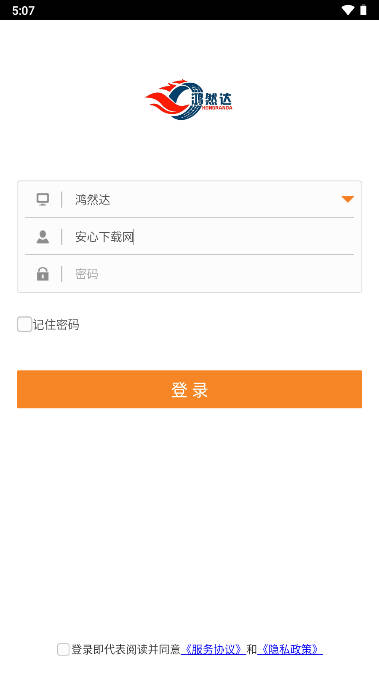Tap the orange 登录 button
This screenshot has height=675, width=379.
click(x=190, y=389)
